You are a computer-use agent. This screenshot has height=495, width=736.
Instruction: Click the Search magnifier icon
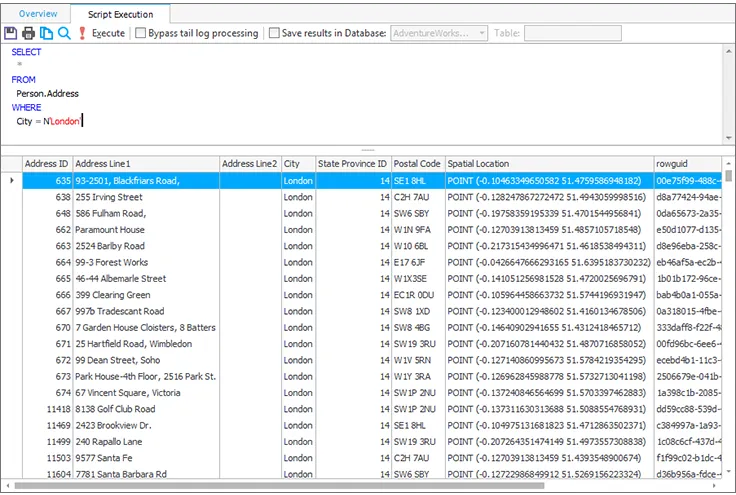click(64, 33)
